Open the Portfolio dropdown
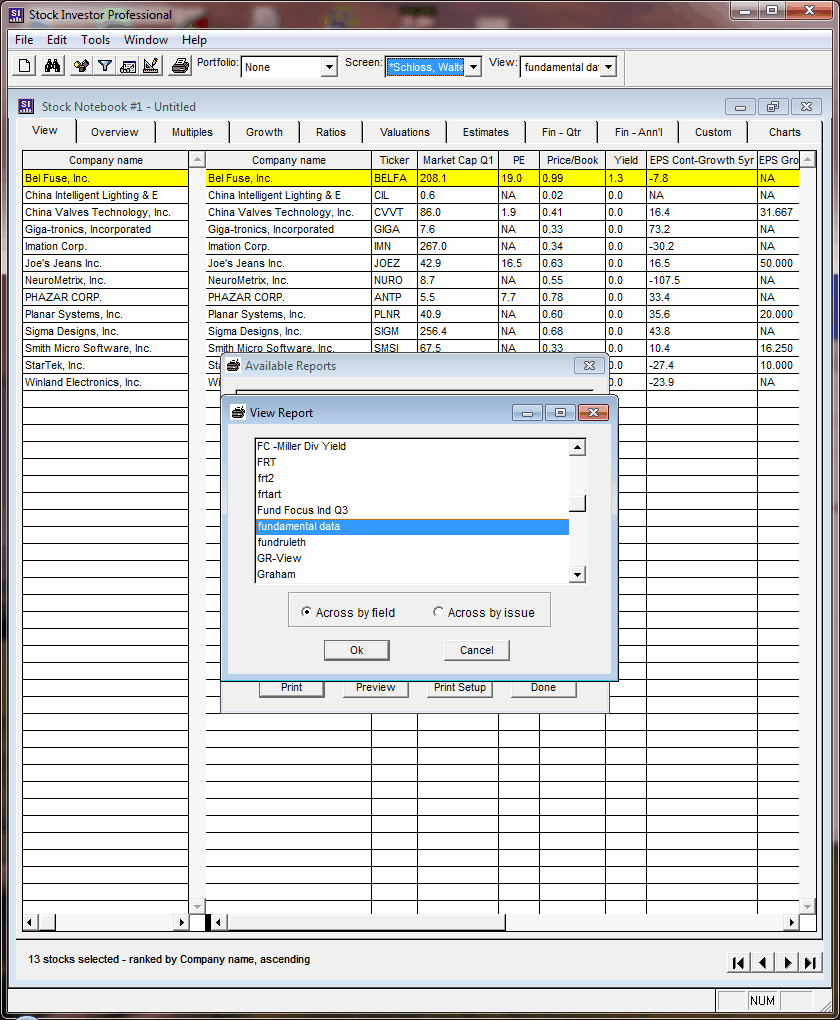 point(329,67)
